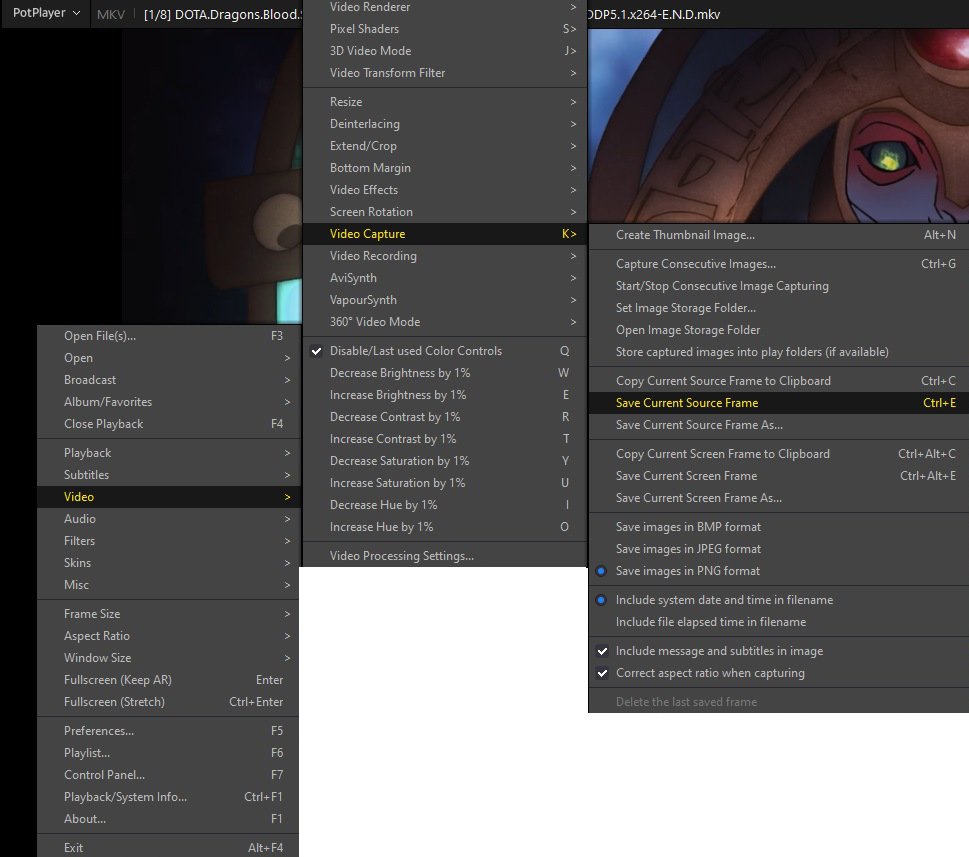Click Open File(s)... in main menu
Image resolution: width=969 pixels, height=857 pixels.
pyautogui.click(x=168, y=336)
